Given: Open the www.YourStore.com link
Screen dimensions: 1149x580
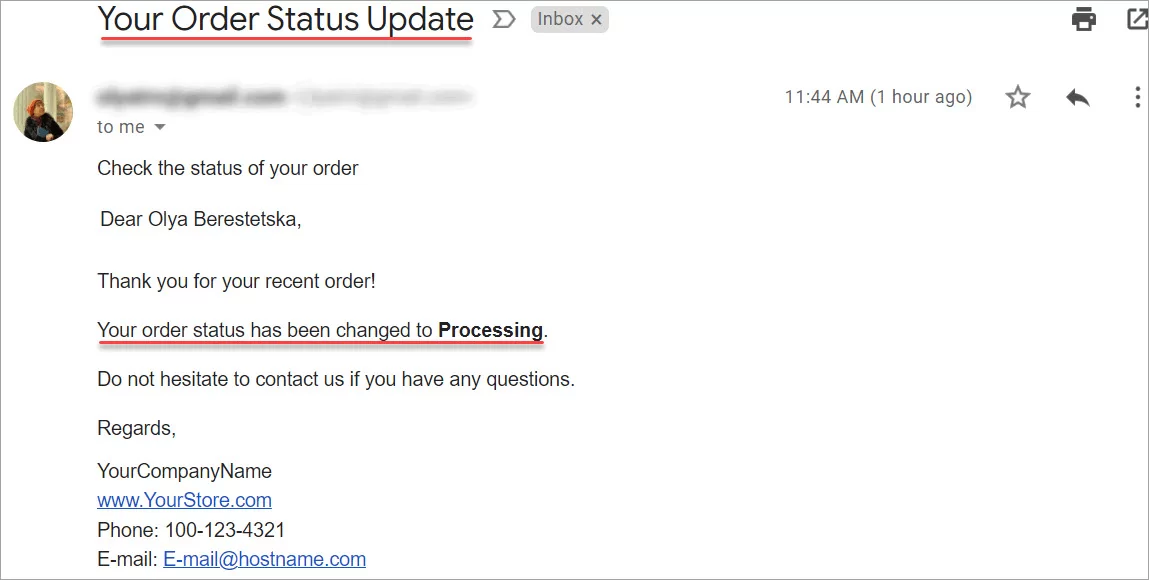Looking at the screenshot, I should [184, 500].
